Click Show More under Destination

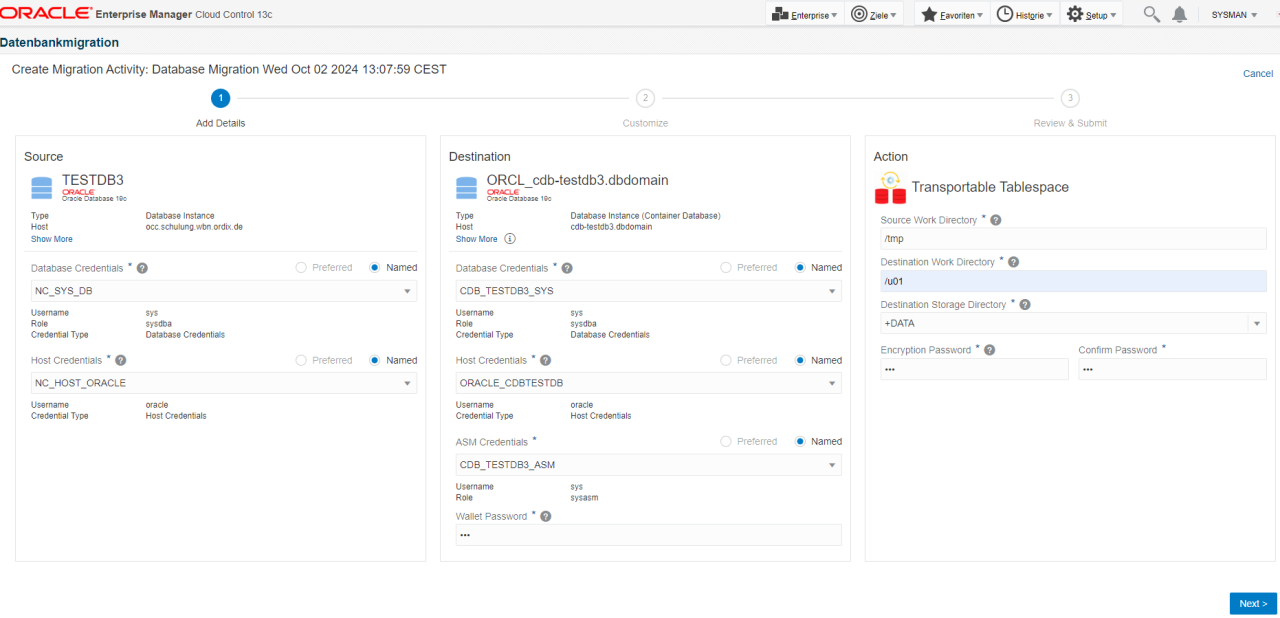477,239
